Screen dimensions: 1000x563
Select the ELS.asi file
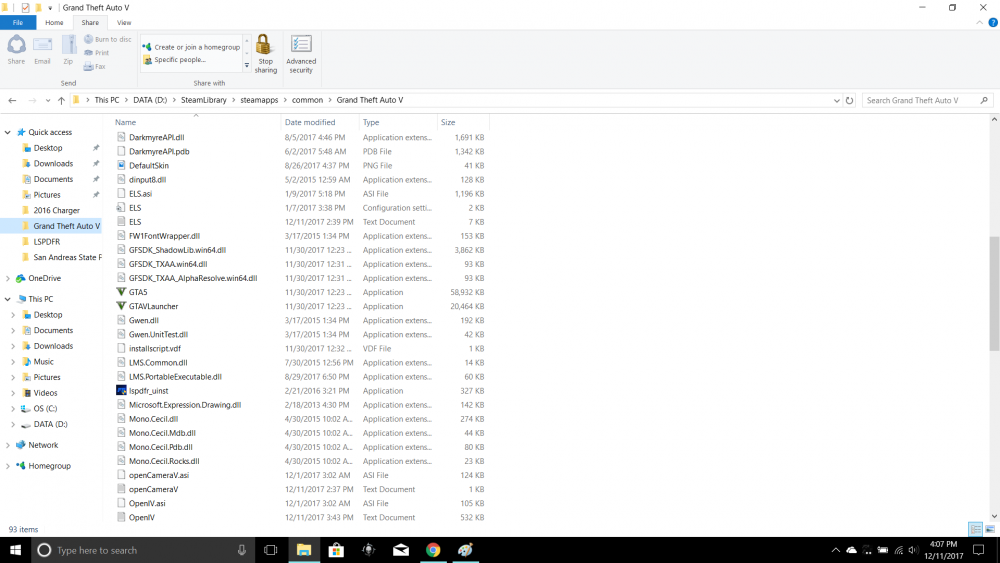pos(140,194)
